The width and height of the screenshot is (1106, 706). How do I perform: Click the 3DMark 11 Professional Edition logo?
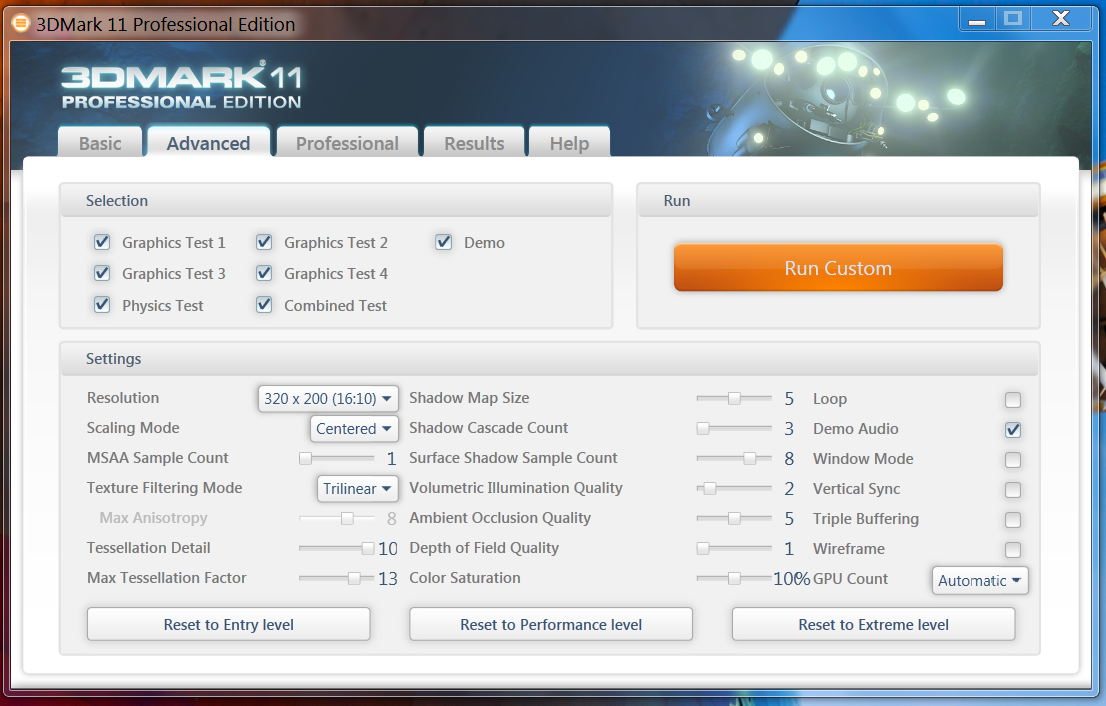(x=181, y=85)
